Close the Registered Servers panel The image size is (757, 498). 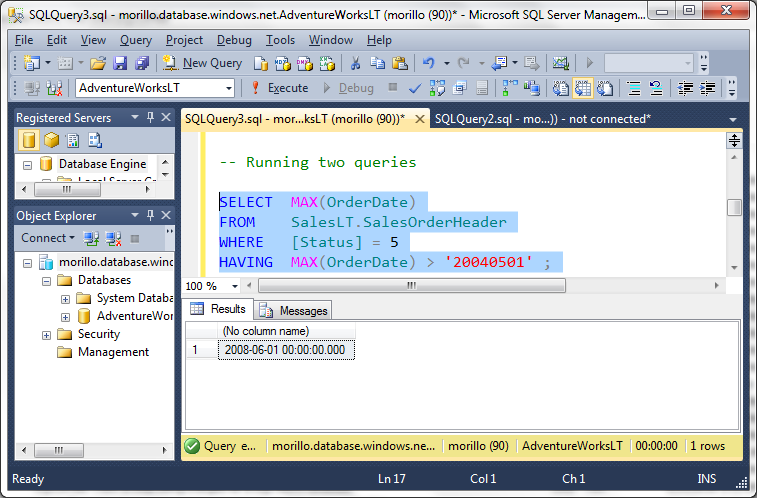pyautogui.click(x=166, y=117)
